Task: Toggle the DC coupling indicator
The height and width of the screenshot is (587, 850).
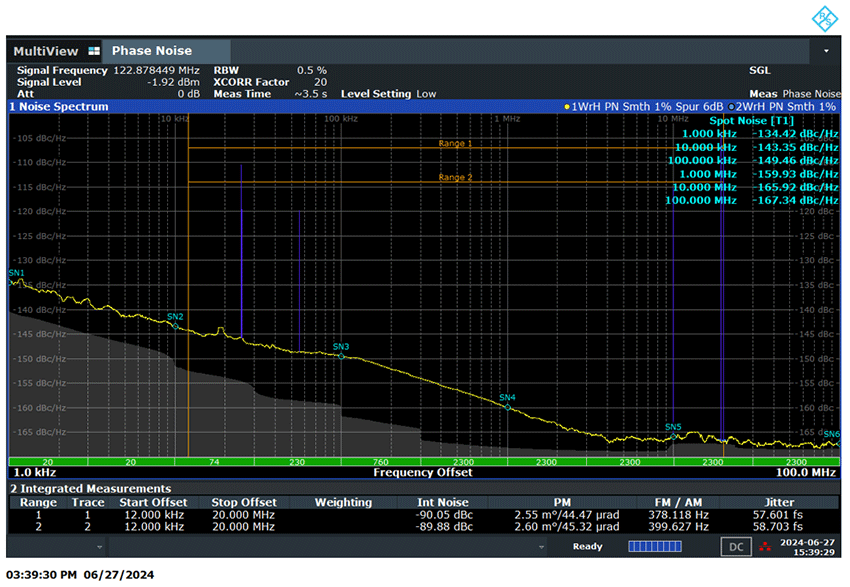Action: click(x=735, y=547)
